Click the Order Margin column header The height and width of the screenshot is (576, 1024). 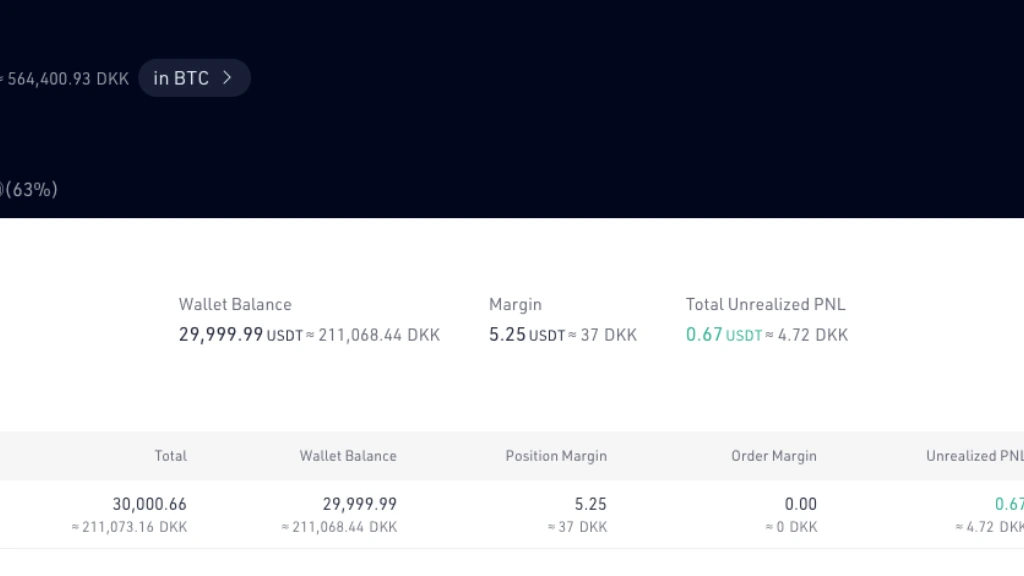(774, 456)
